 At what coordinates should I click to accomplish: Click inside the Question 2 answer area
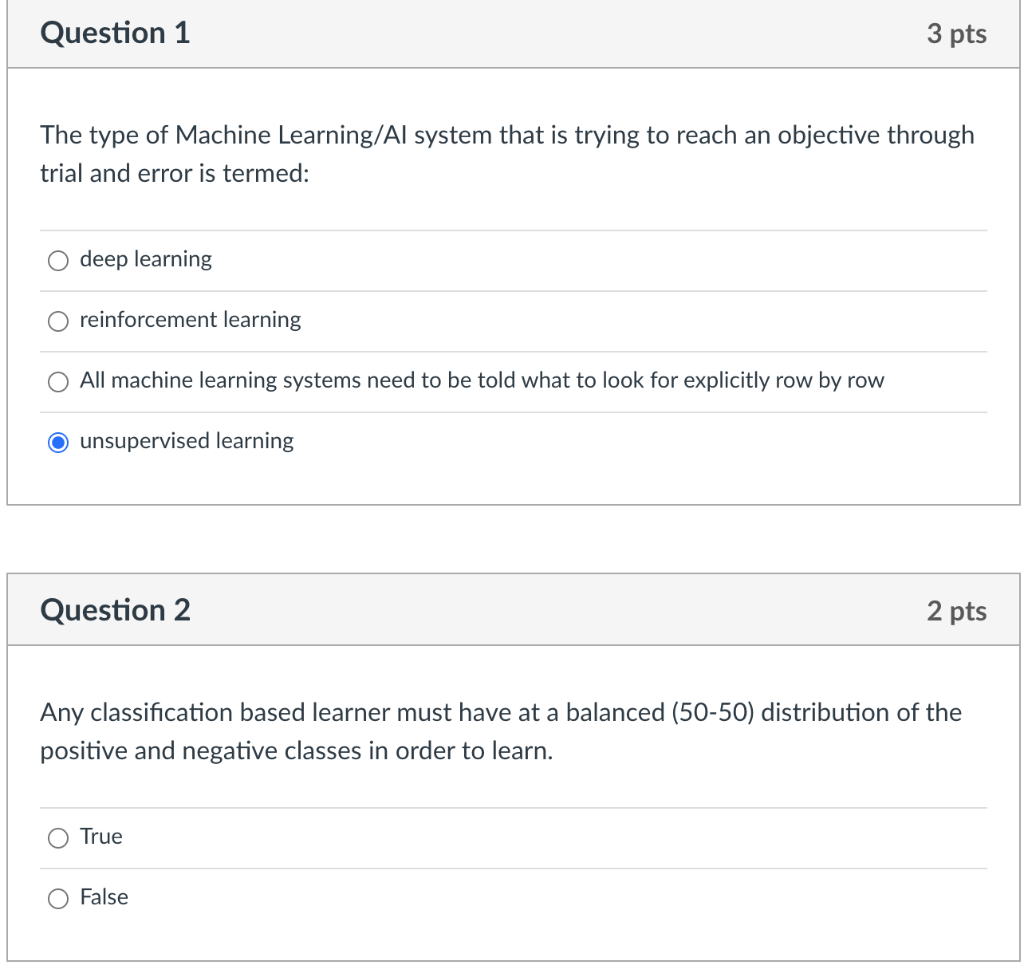512,867
